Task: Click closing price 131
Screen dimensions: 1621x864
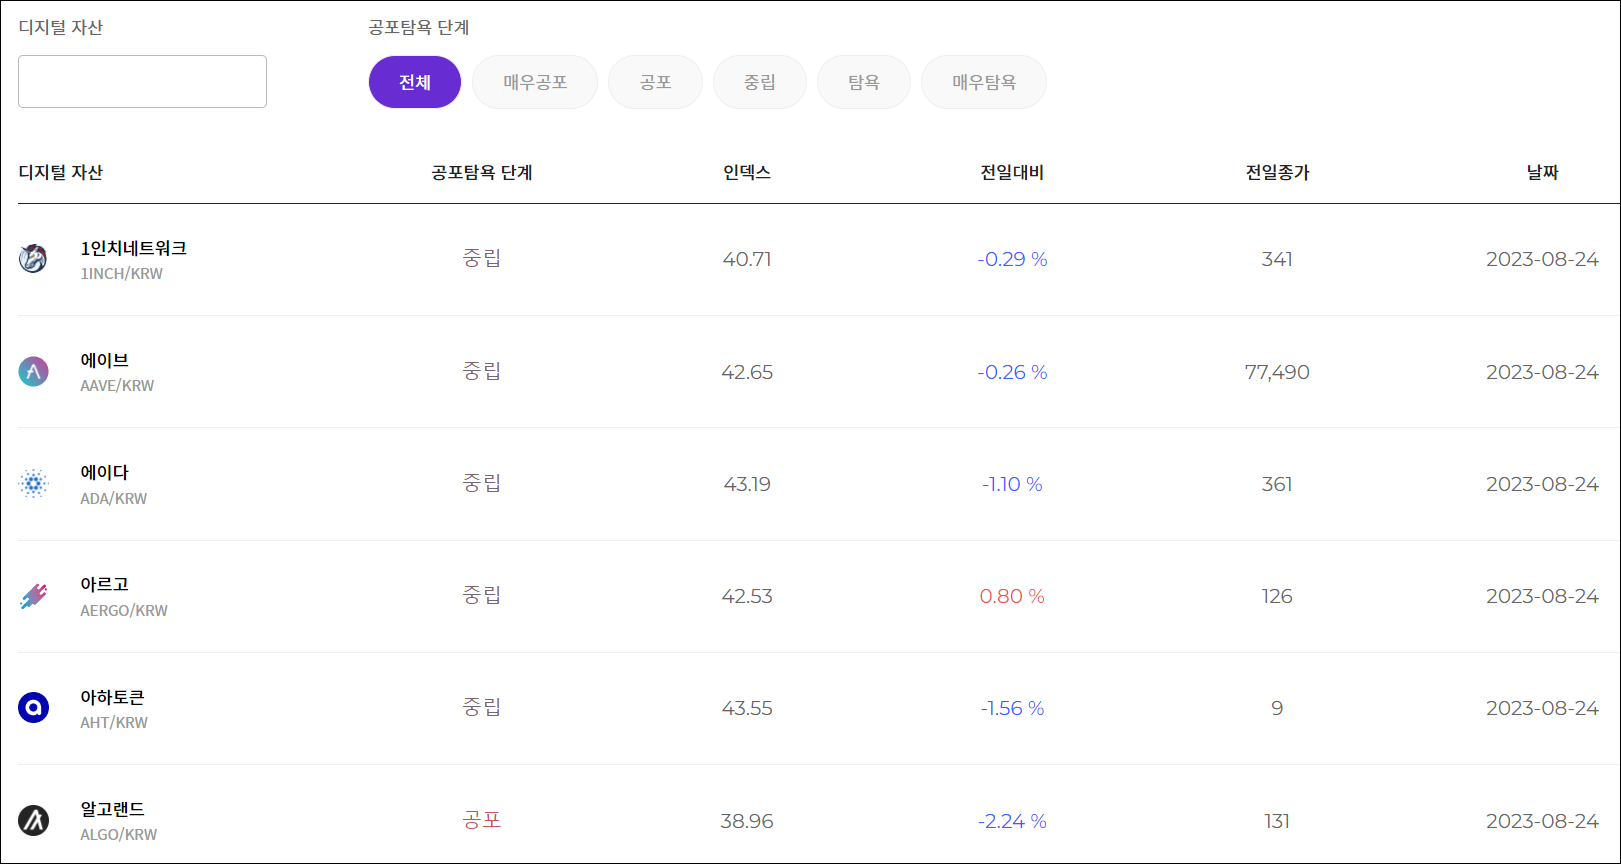Action: click(1277, 821)
